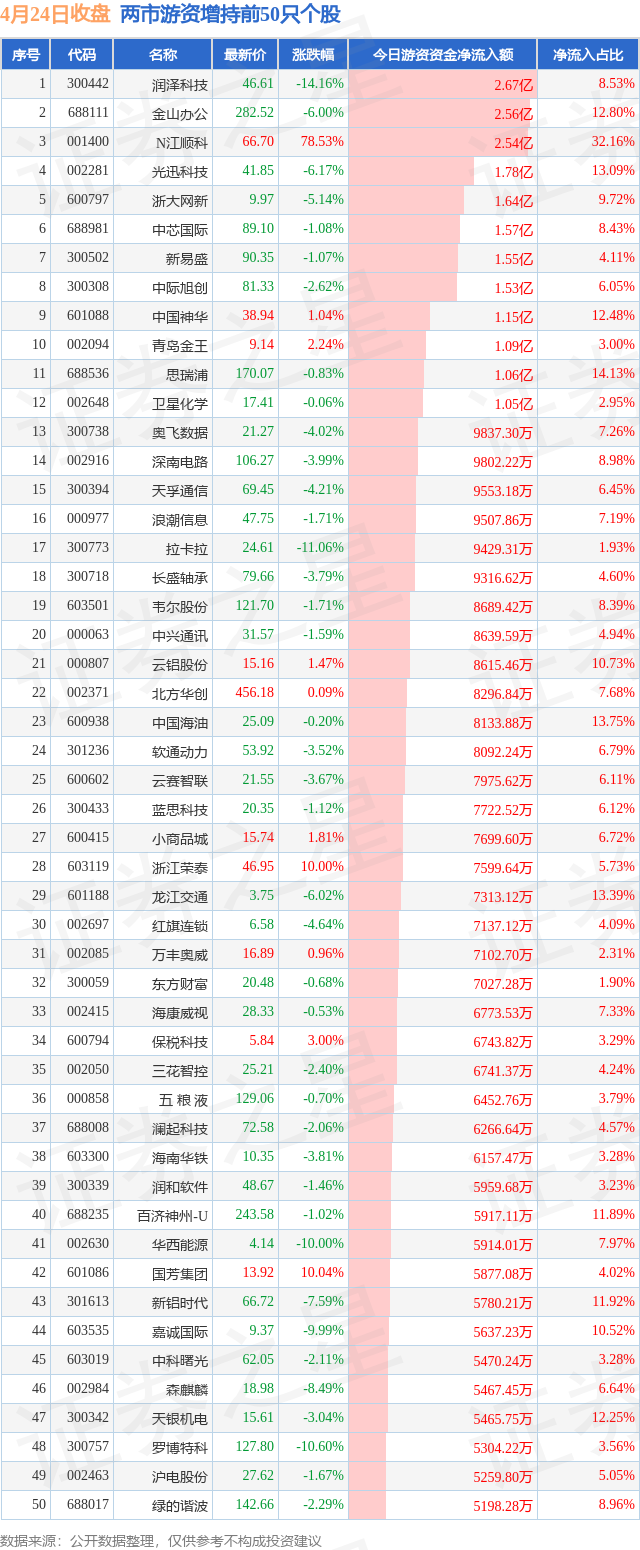The image size is (640, 1550).
Task: Click the 代码 column header
Action: coord(82,55)
